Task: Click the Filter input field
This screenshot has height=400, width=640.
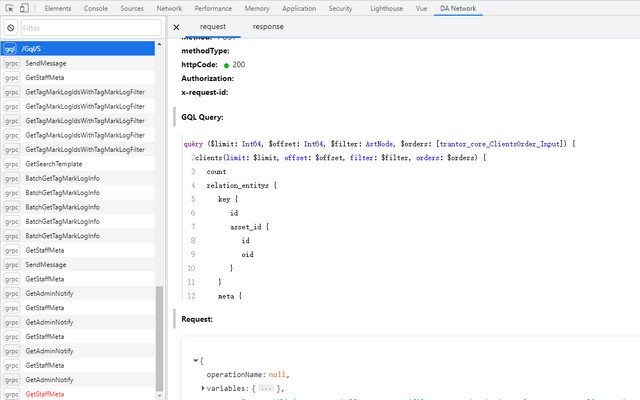Action: click(91, 28)
